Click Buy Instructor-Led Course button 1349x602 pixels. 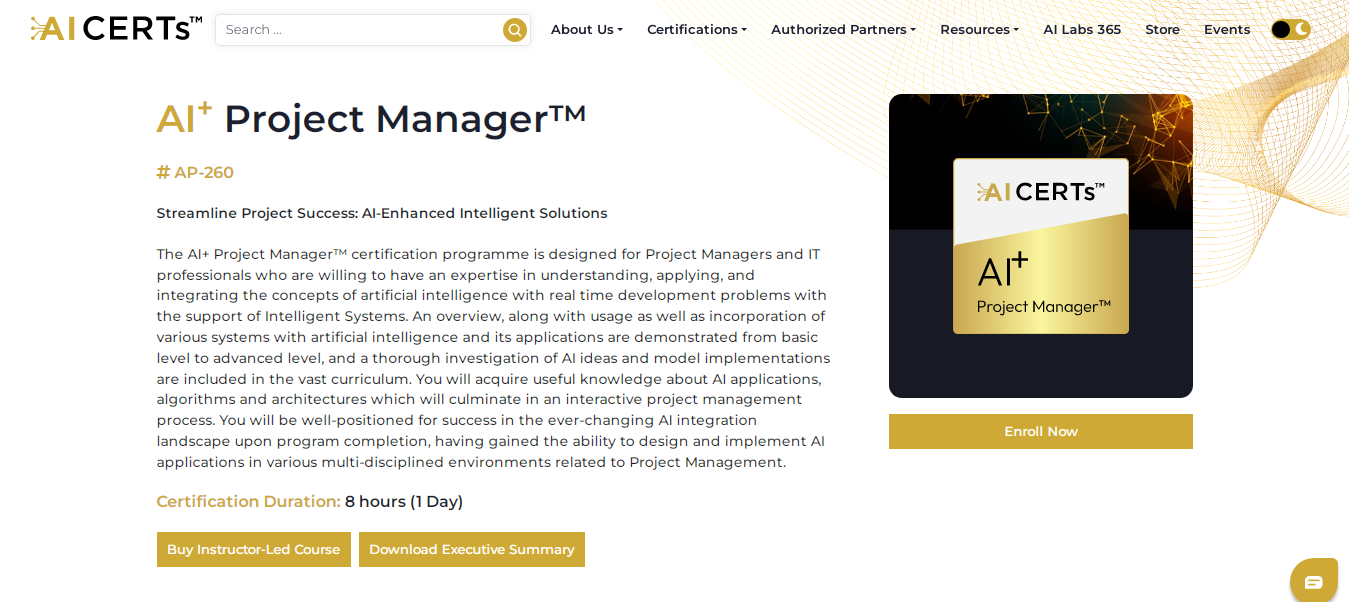[254, 549]
